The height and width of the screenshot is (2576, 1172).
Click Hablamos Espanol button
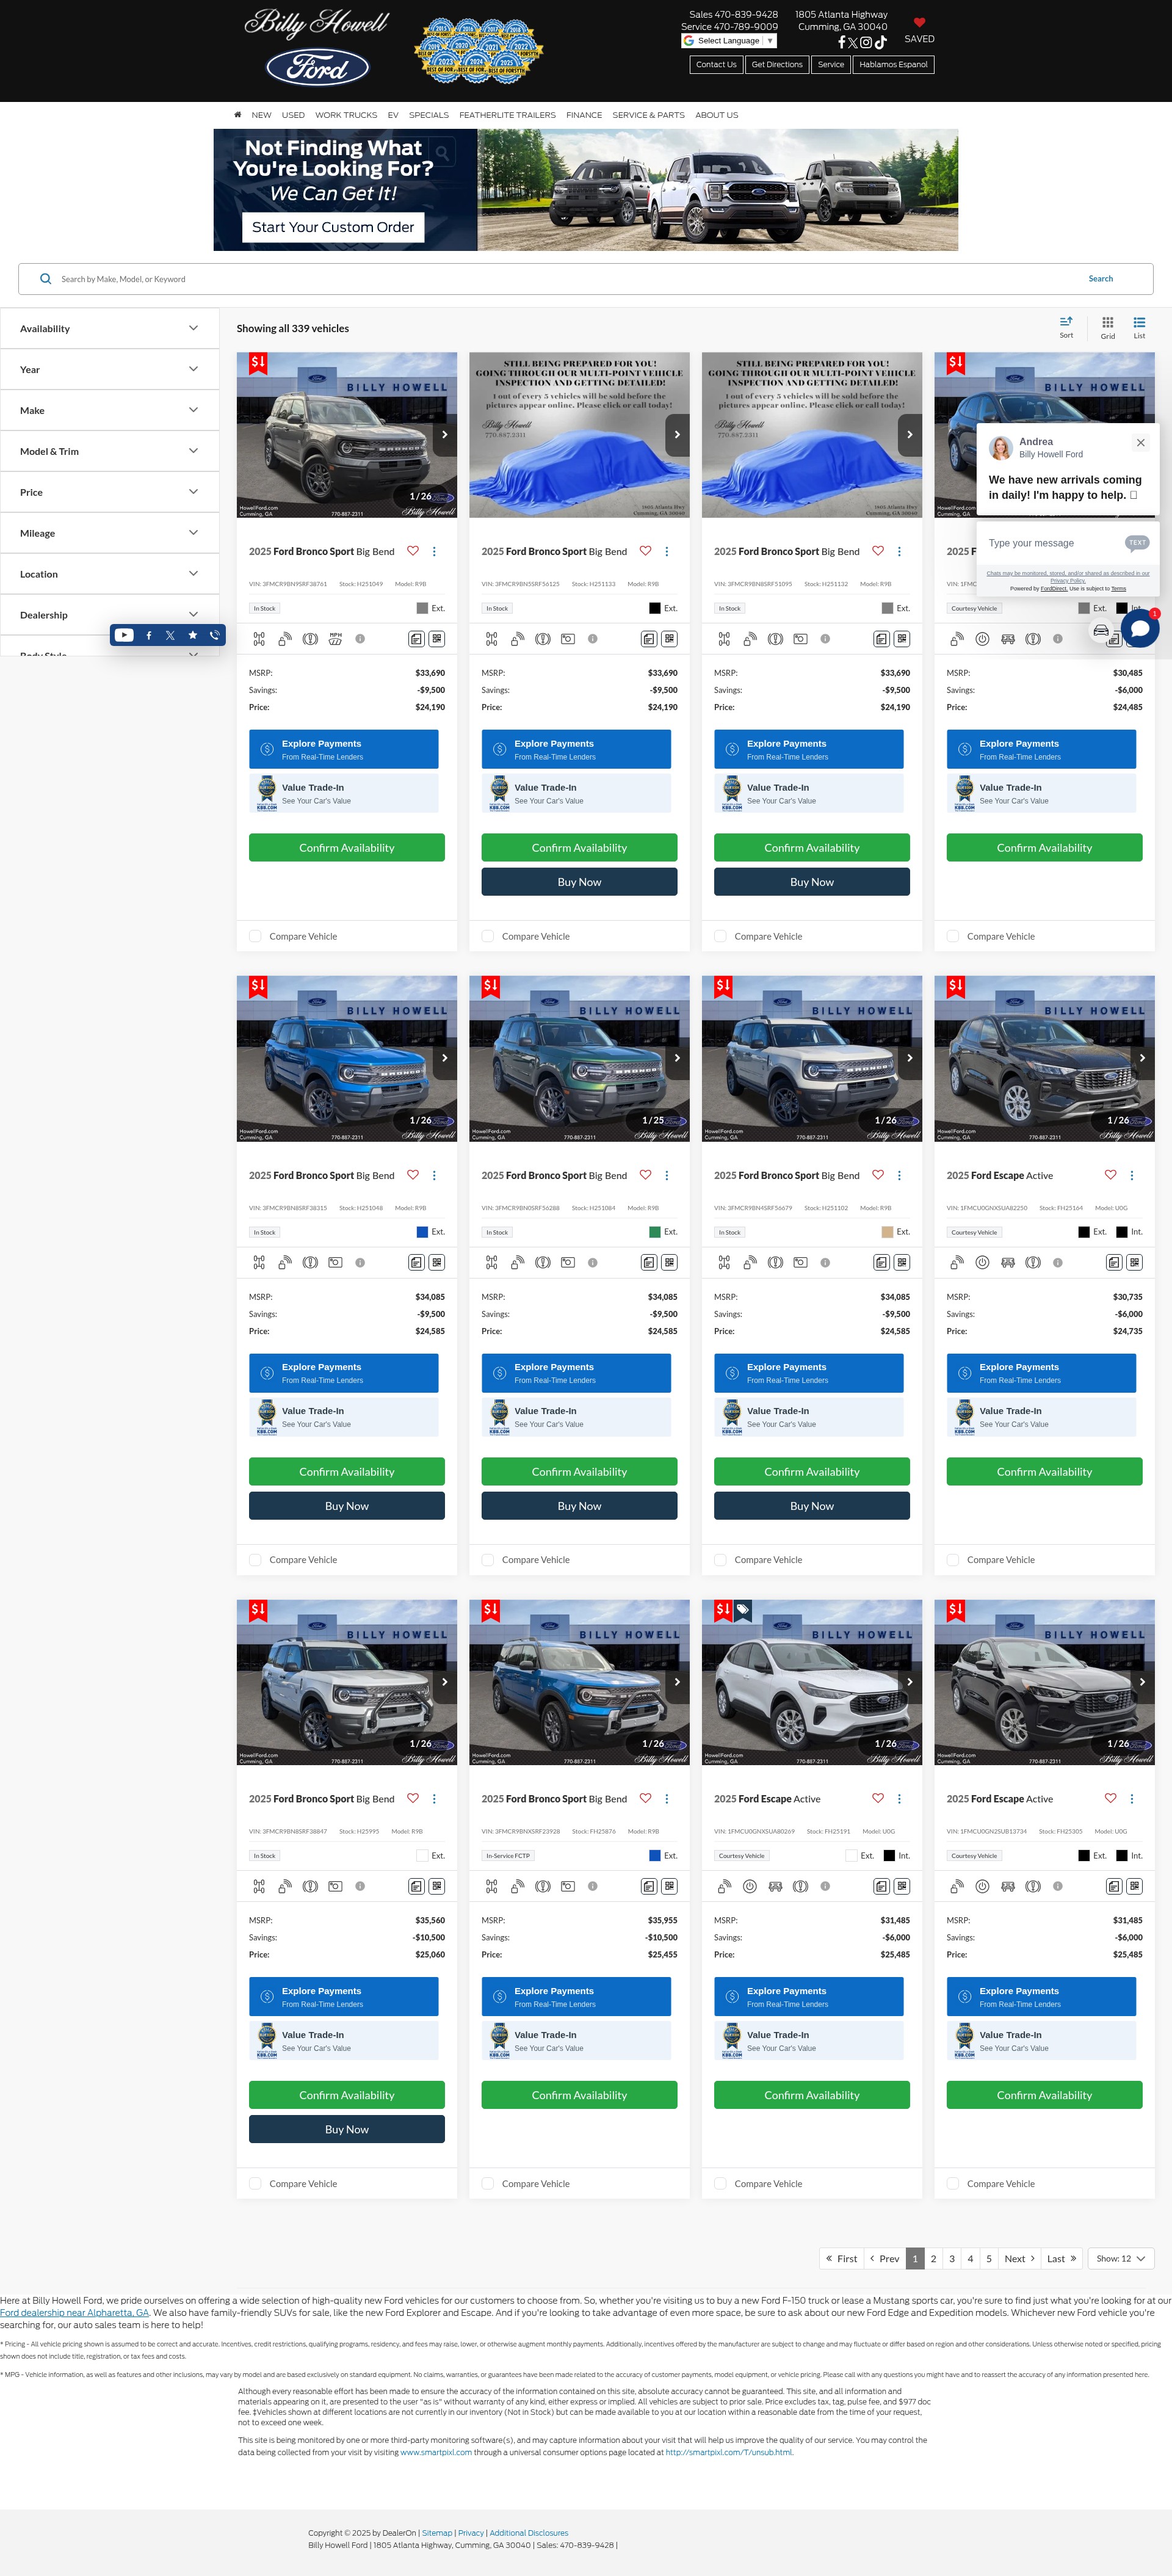pyautogui.click(x=893, y=64)
